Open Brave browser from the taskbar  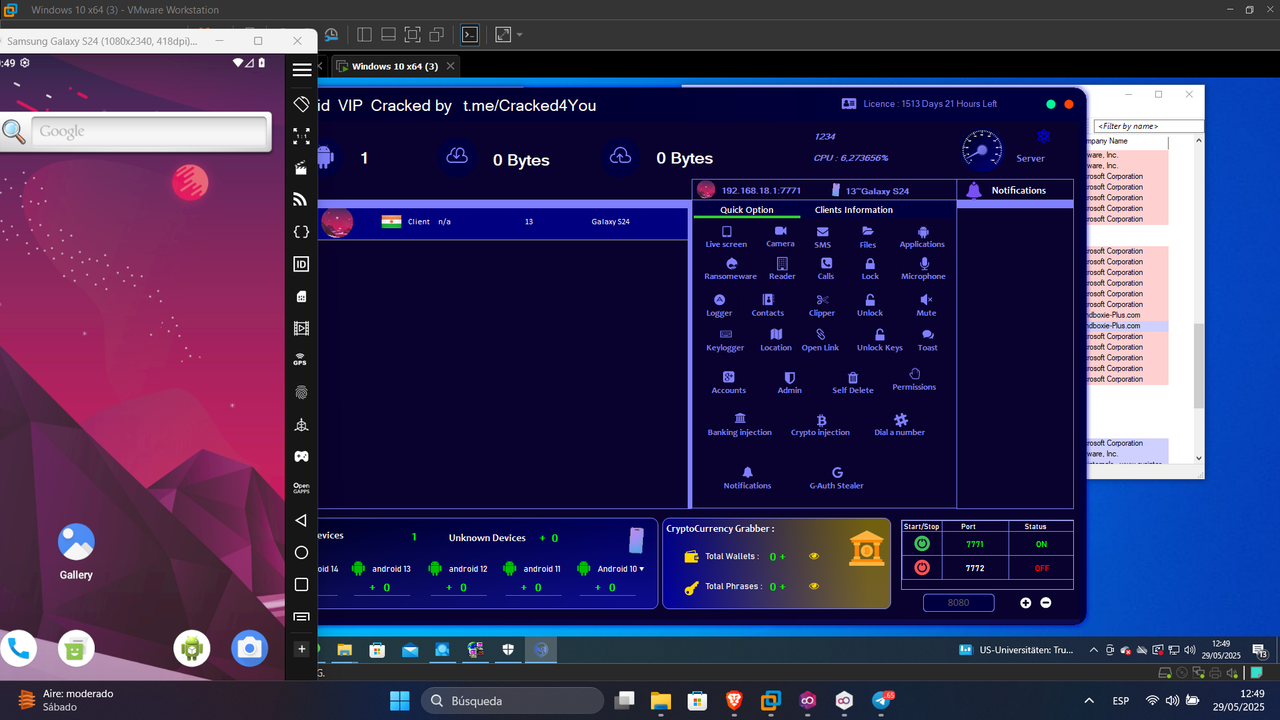click(734, 701)
